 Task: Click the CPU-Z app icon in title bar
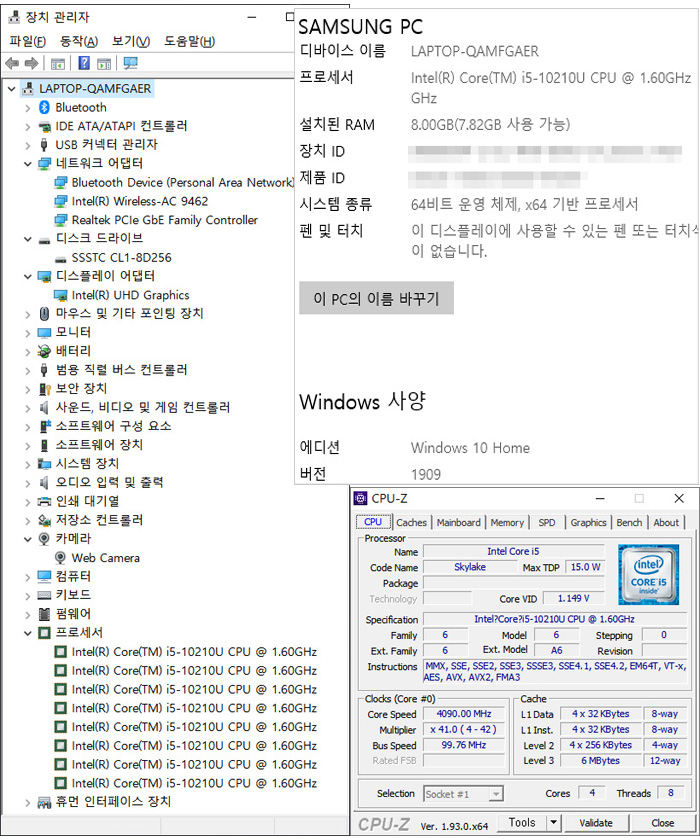tap(361, 499)
